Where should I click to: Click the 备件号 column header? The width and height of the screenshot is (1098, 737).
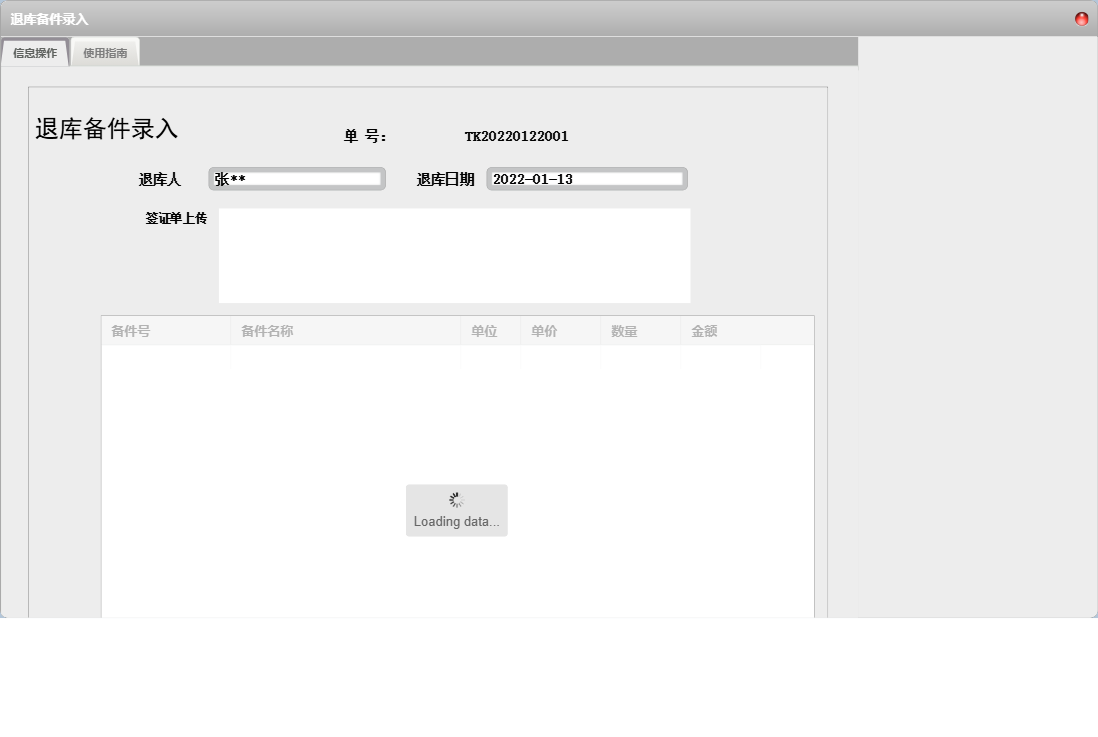pos(131,330)
